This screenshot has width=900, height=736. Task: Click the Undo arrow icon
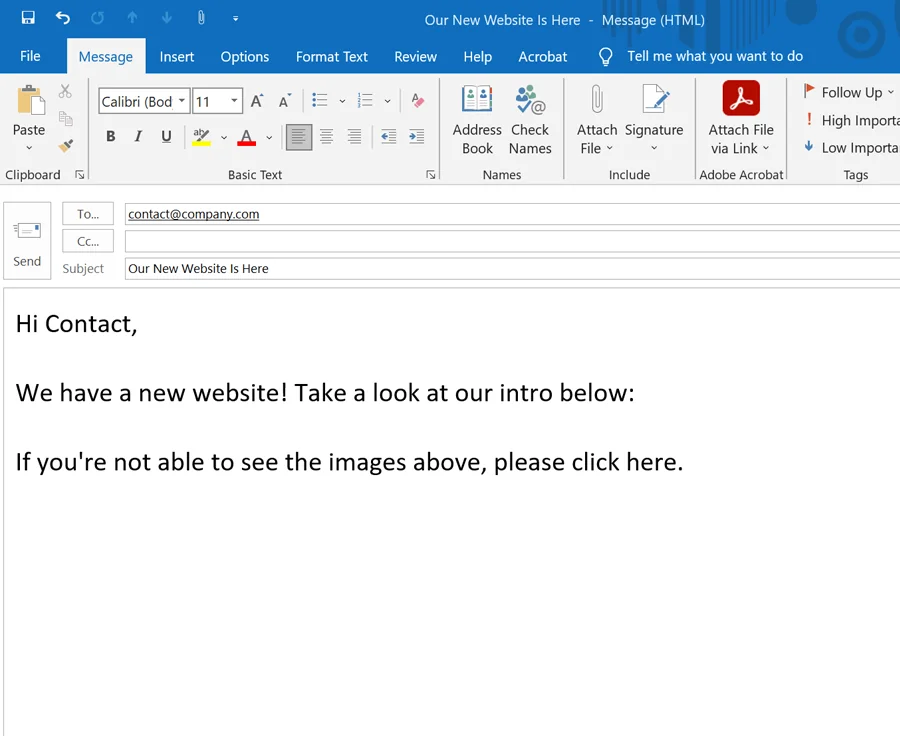coord(63,18)
